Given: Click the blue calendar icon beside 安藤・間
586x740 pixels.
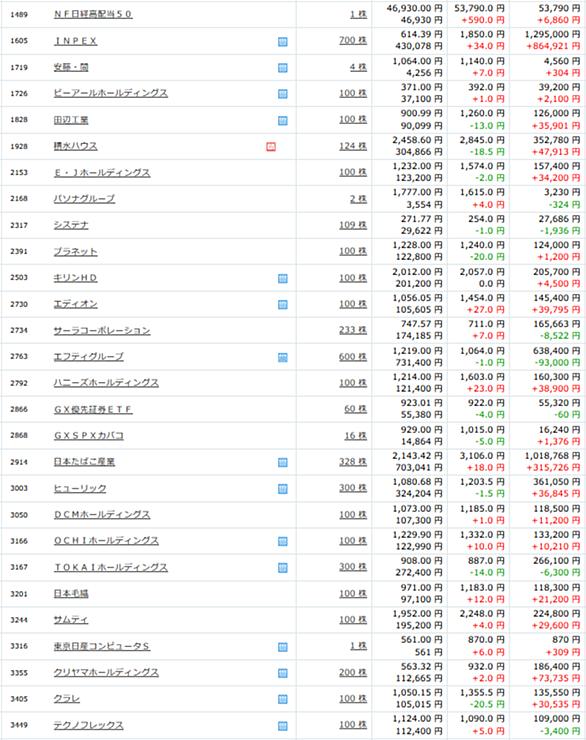Looking at the screenshot, I should [283, 68].
